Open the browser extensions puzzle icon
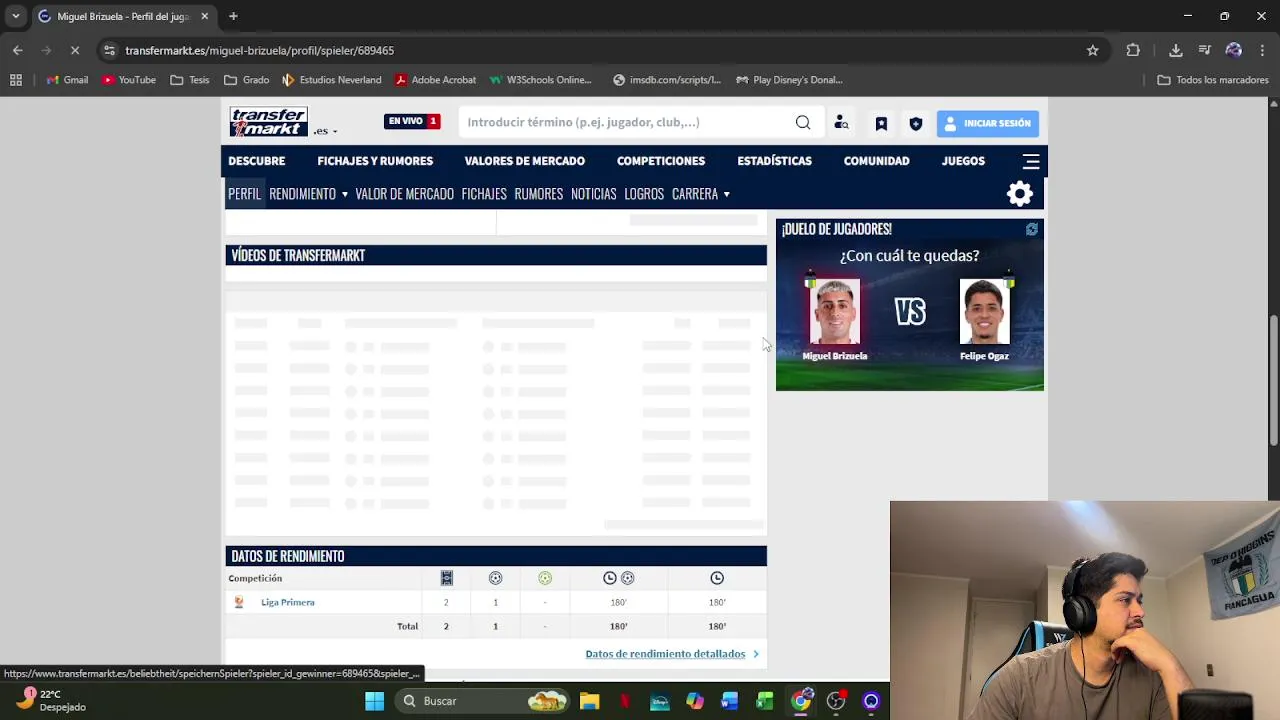Viewport: 1280px width, 720px height. point(1133,50)
